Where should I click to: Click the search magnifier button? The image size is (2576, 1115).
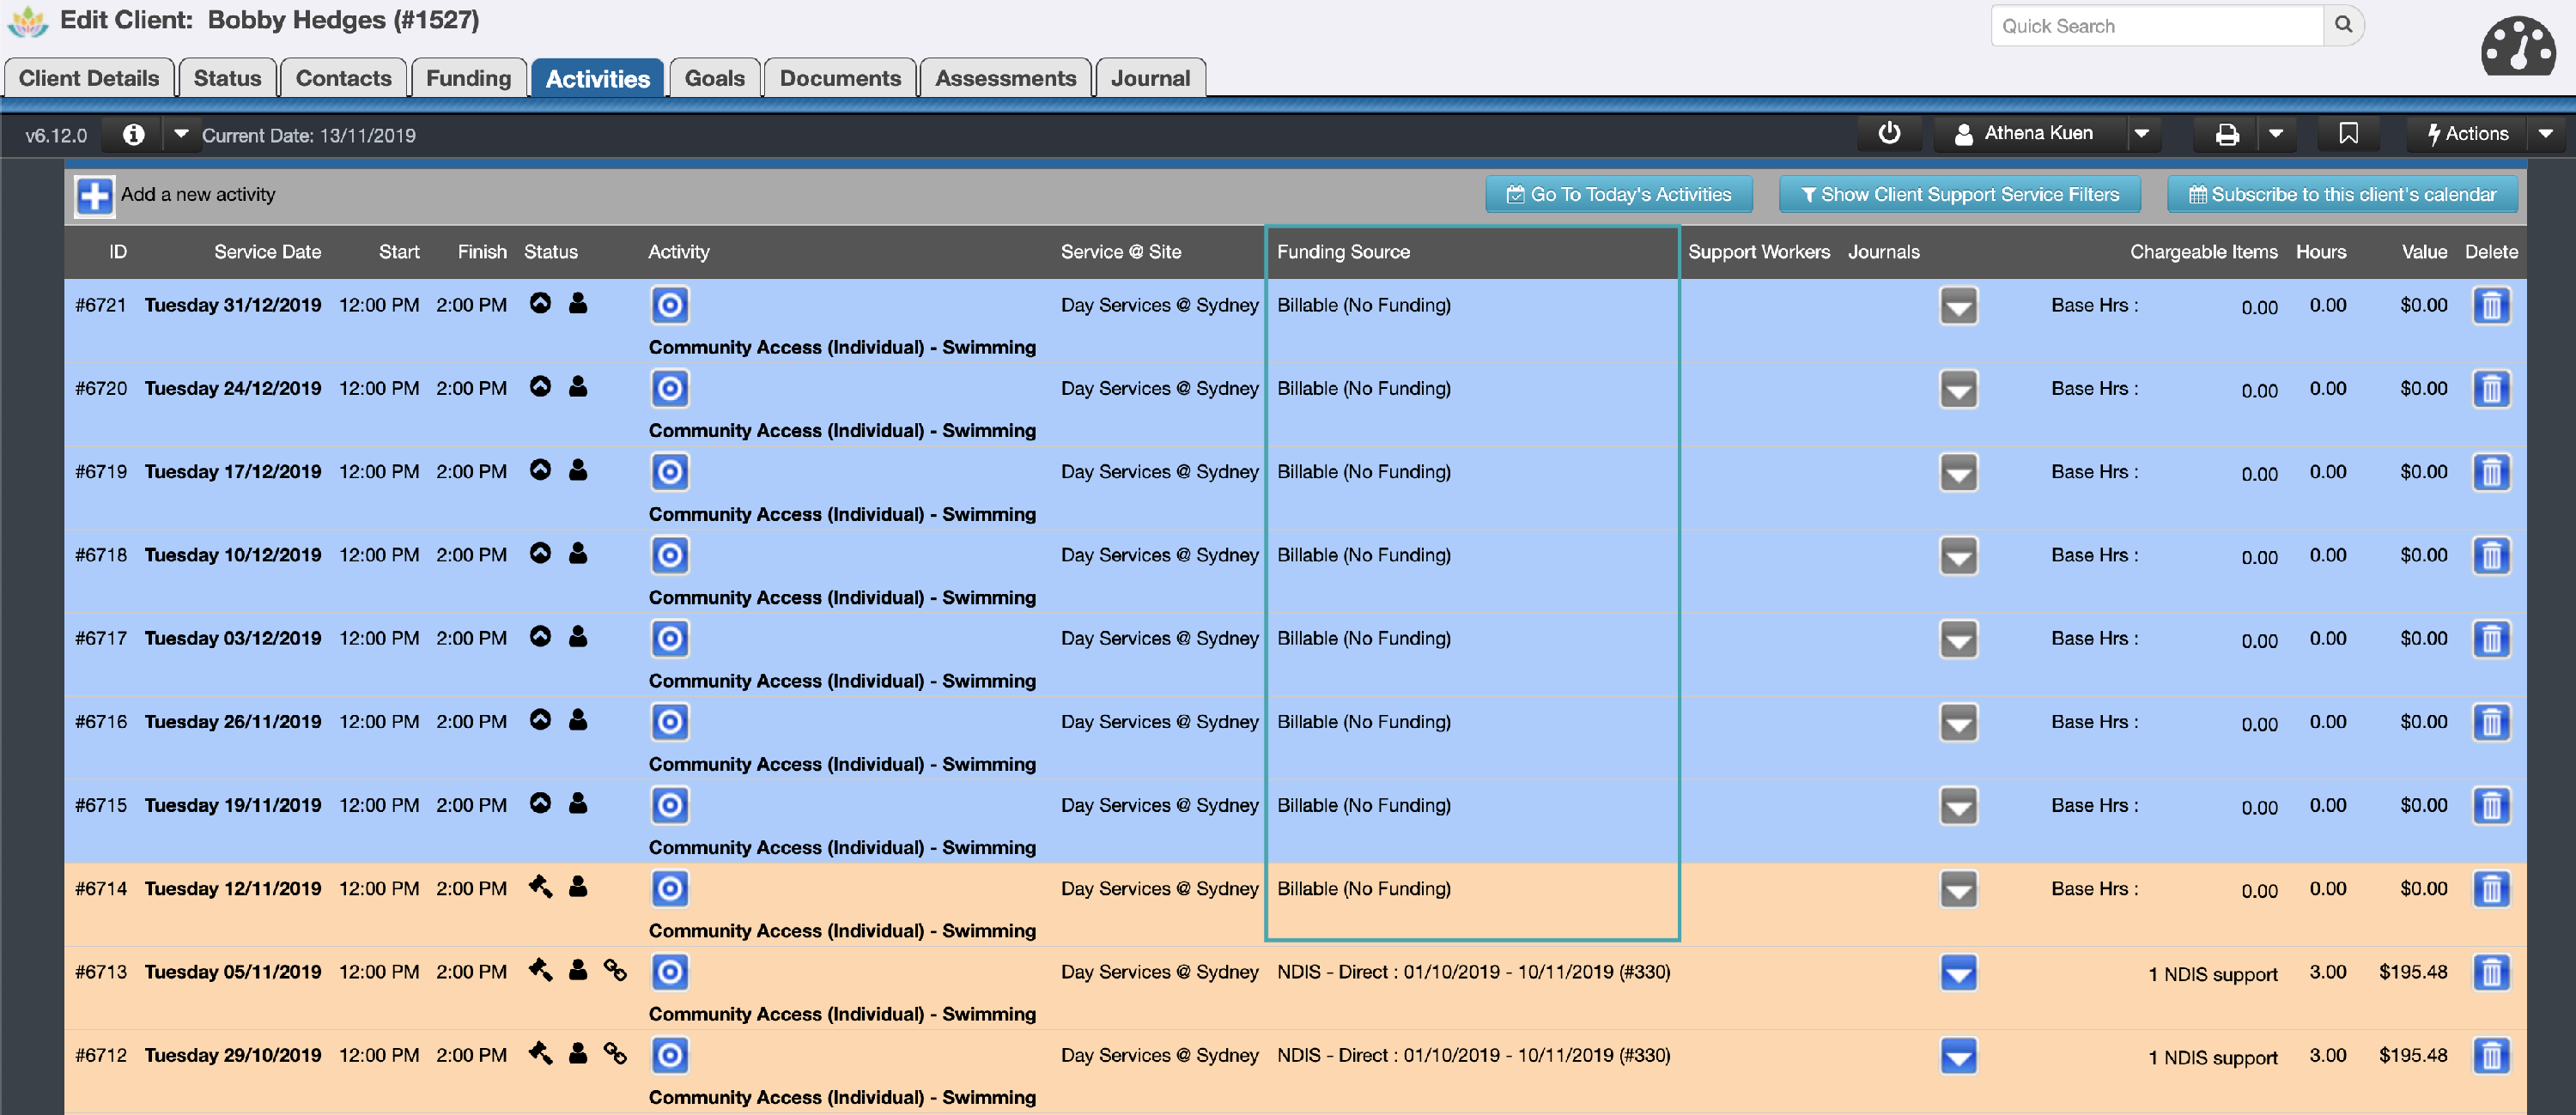(2343, 26)
